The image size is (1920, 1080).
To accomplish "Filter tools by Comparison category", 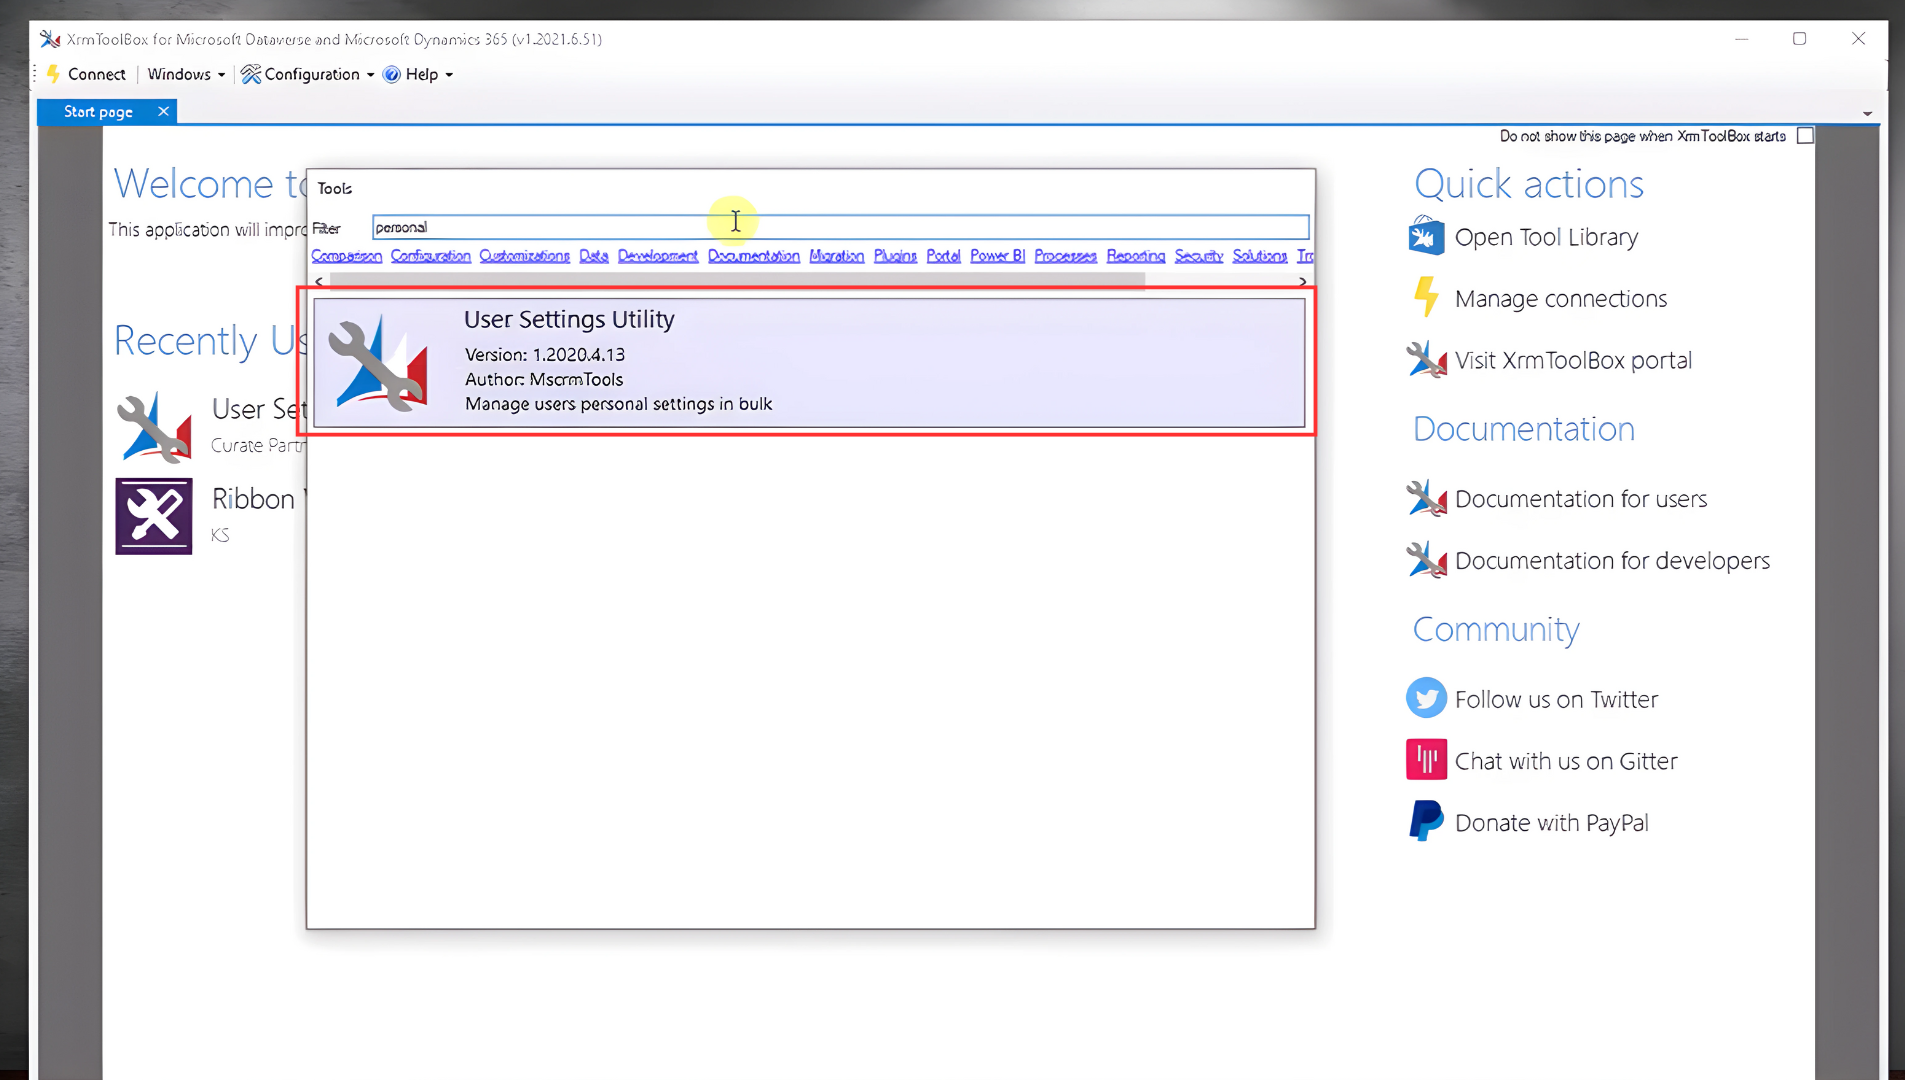I will [346, 256].
